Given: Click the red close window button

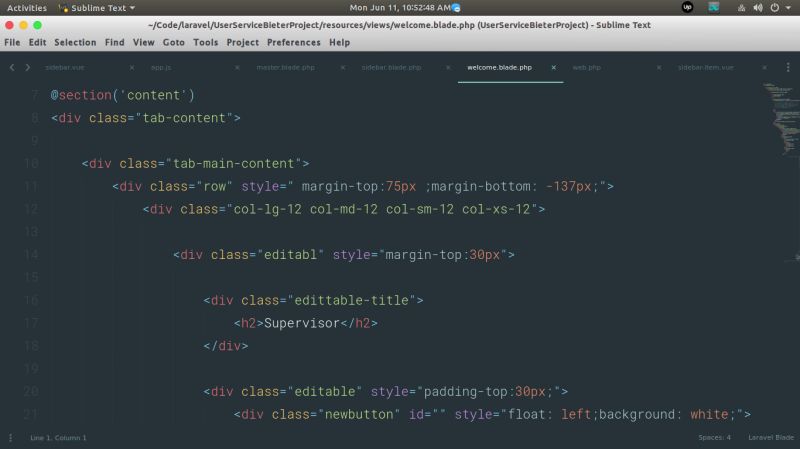Looking at the screenshot, I should click(9, 25).
